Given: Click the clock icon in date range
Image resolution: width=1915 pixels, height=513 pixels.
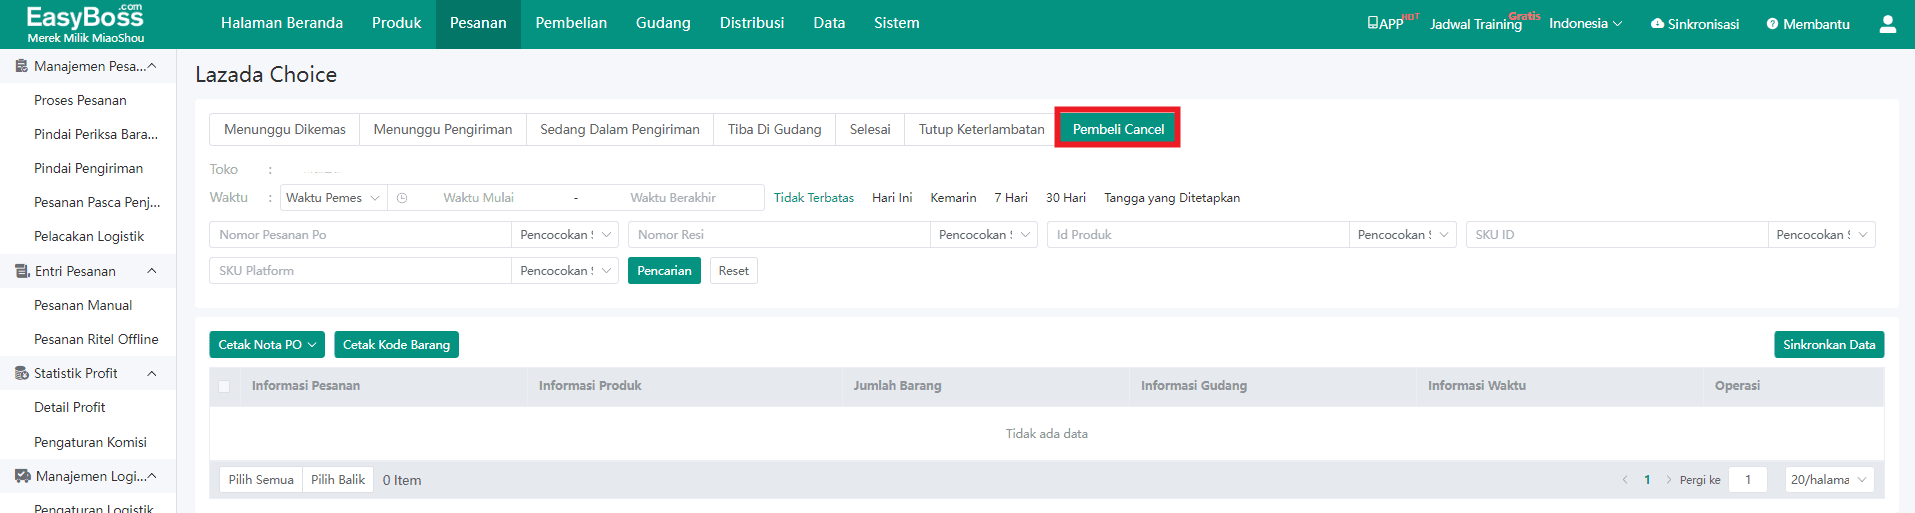Looking at the screenshot, I should pos(402,198).
